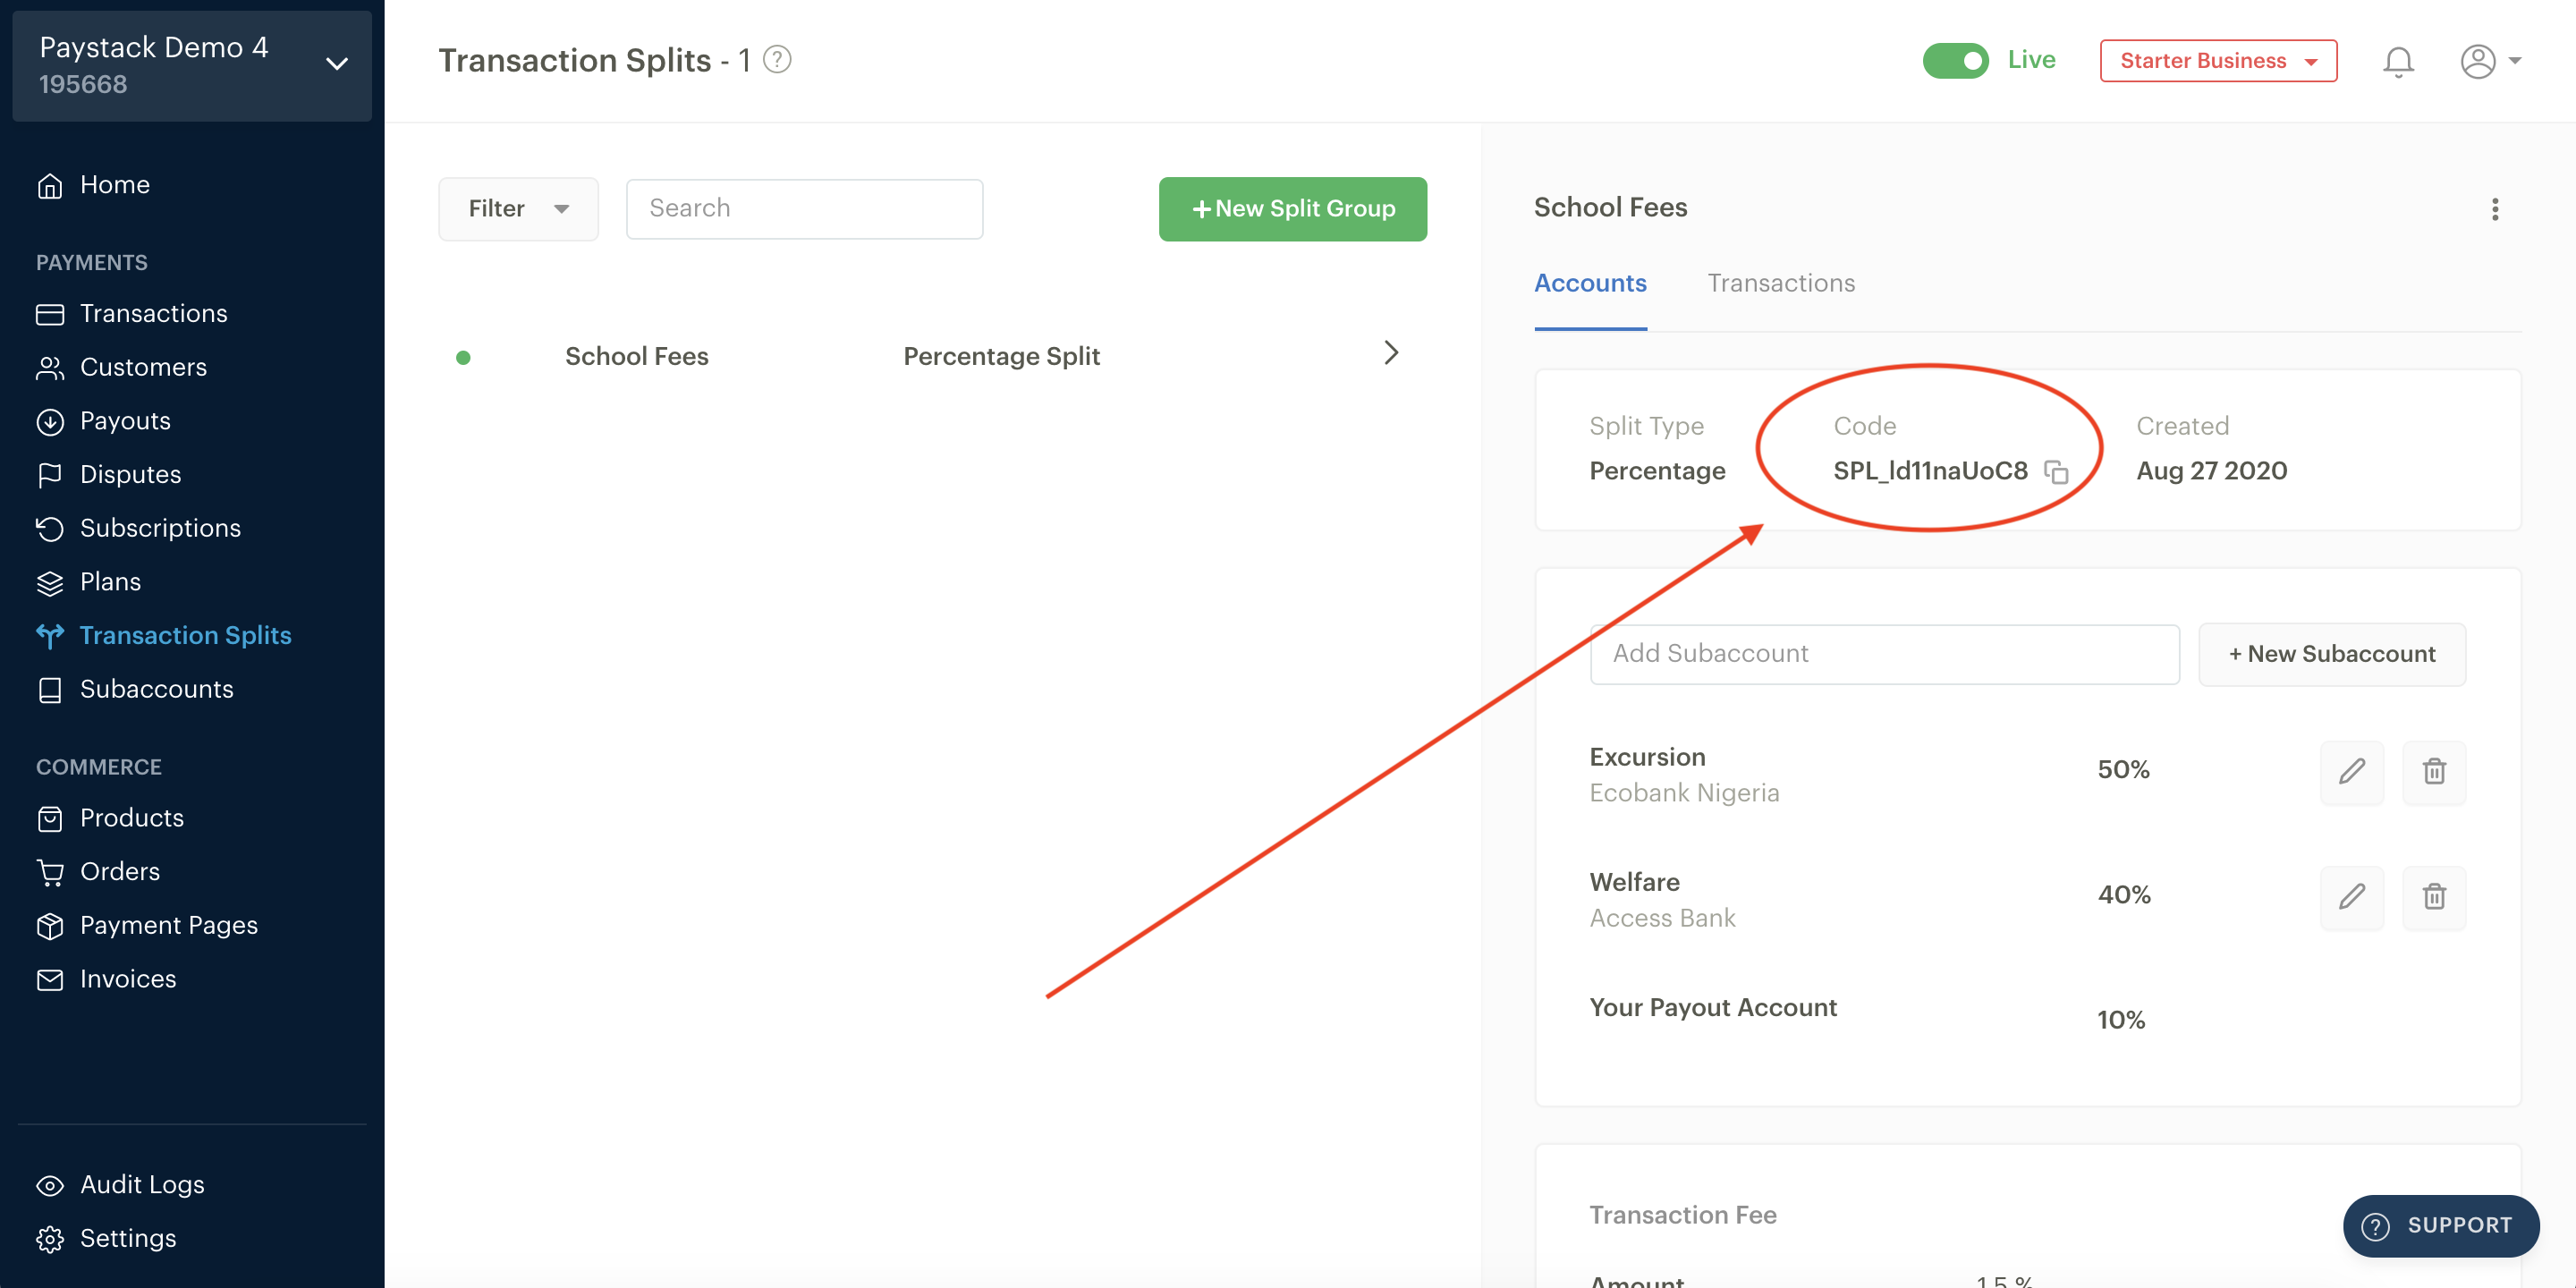Click the 40% share value
Image resolution: width=2576 pixels, height=1288 pixels.
(2123, 895)
